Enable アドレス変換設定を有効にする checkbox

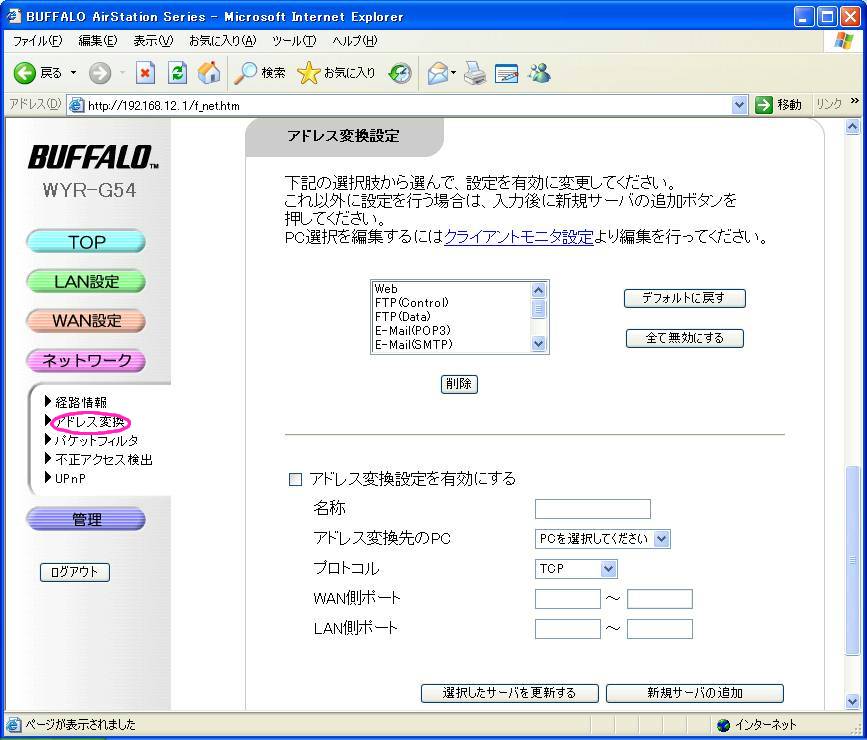point(295,480)
